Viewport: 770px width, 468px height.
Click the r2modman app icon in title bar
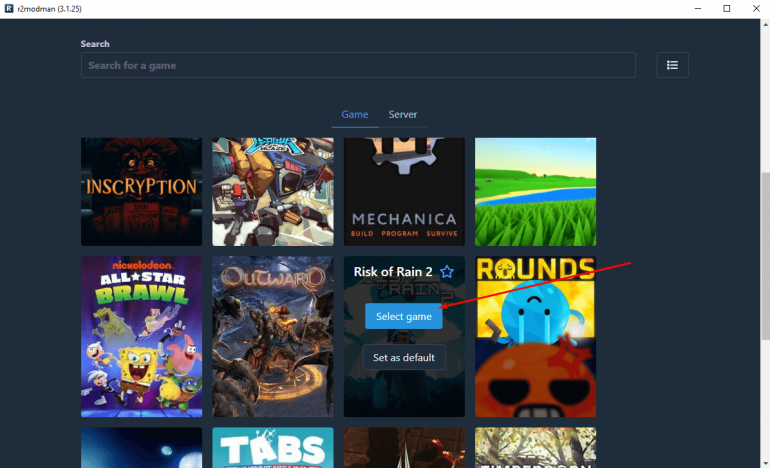coord(9,8)
